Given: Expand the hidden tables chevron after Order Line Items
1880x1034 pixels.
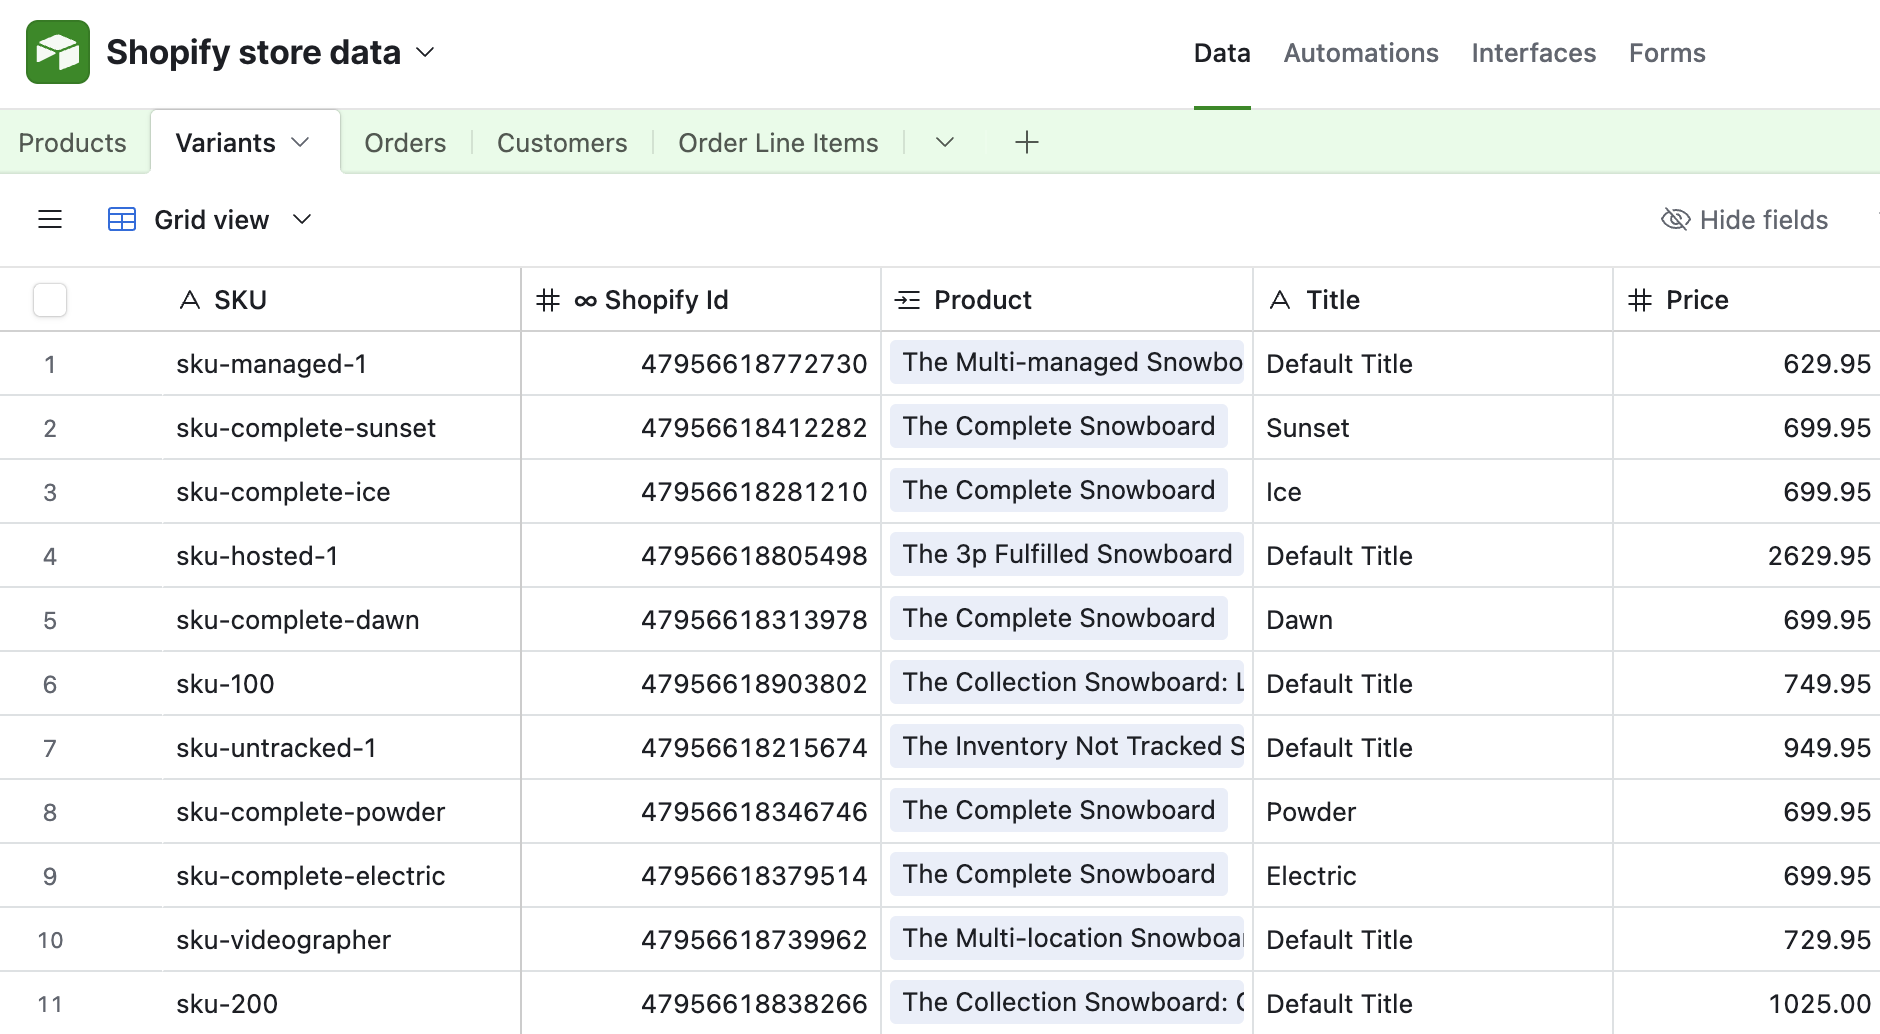Looking at the screenshot, I should [942, 142].
